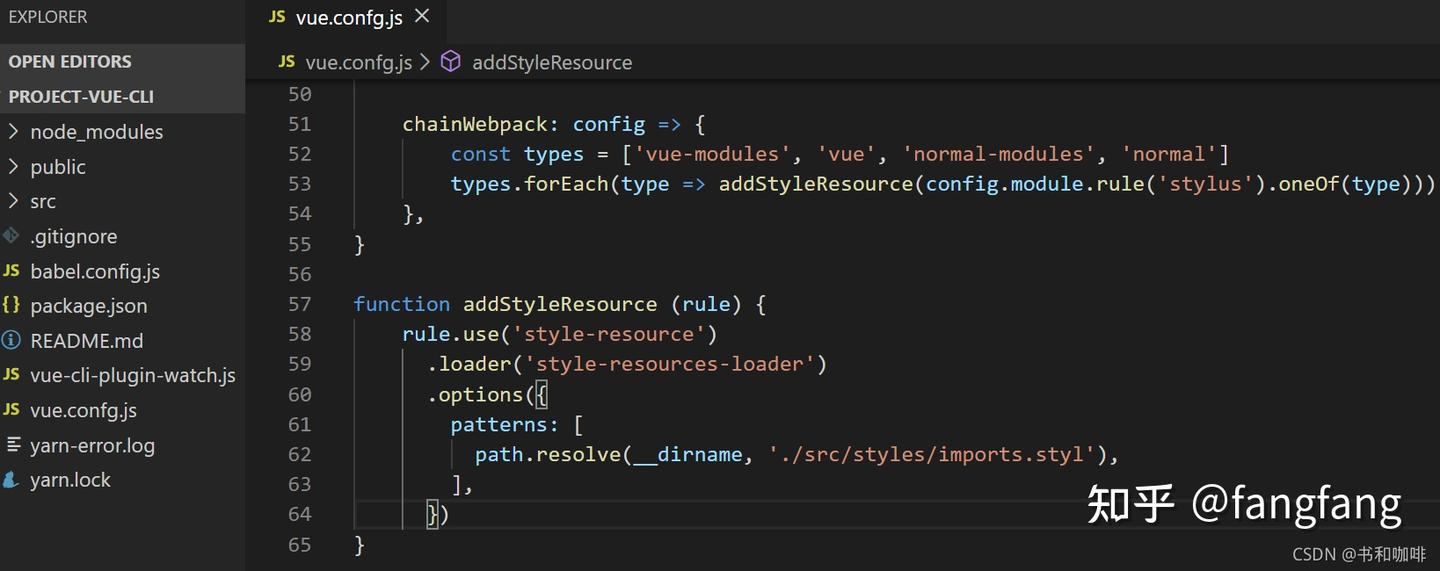The image size is (1440, 571).
Task: Click the JS icon beside vue-cli-plugin-watch.js
Action: coord(11,375)
